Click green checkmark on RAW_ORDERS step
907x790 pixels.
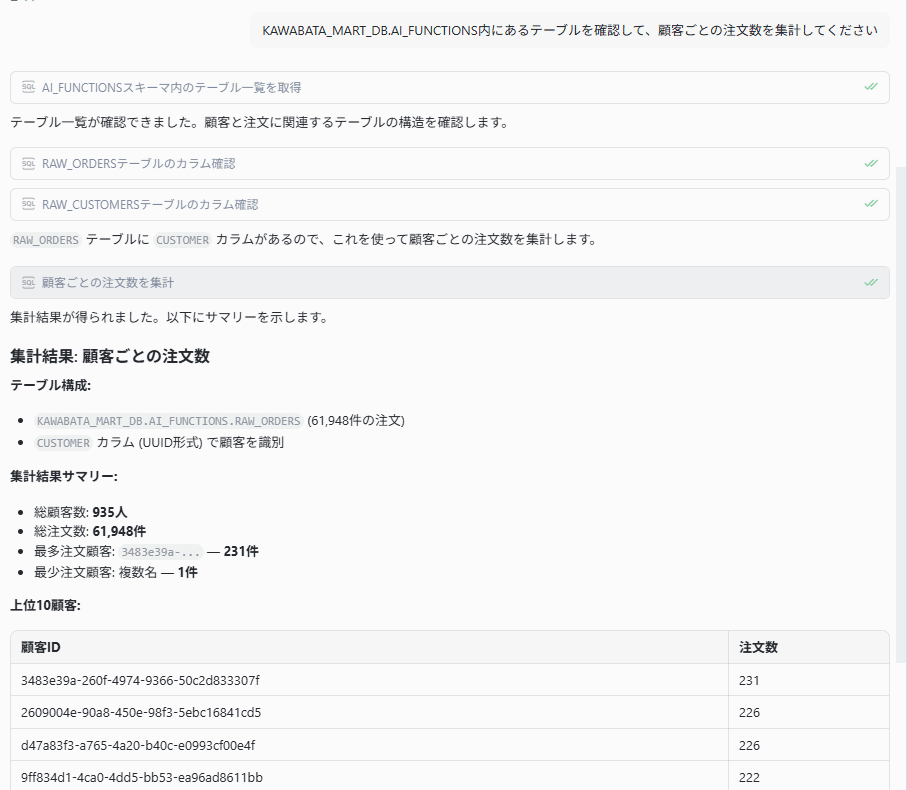pyautogui.click(x=871, y=163)
